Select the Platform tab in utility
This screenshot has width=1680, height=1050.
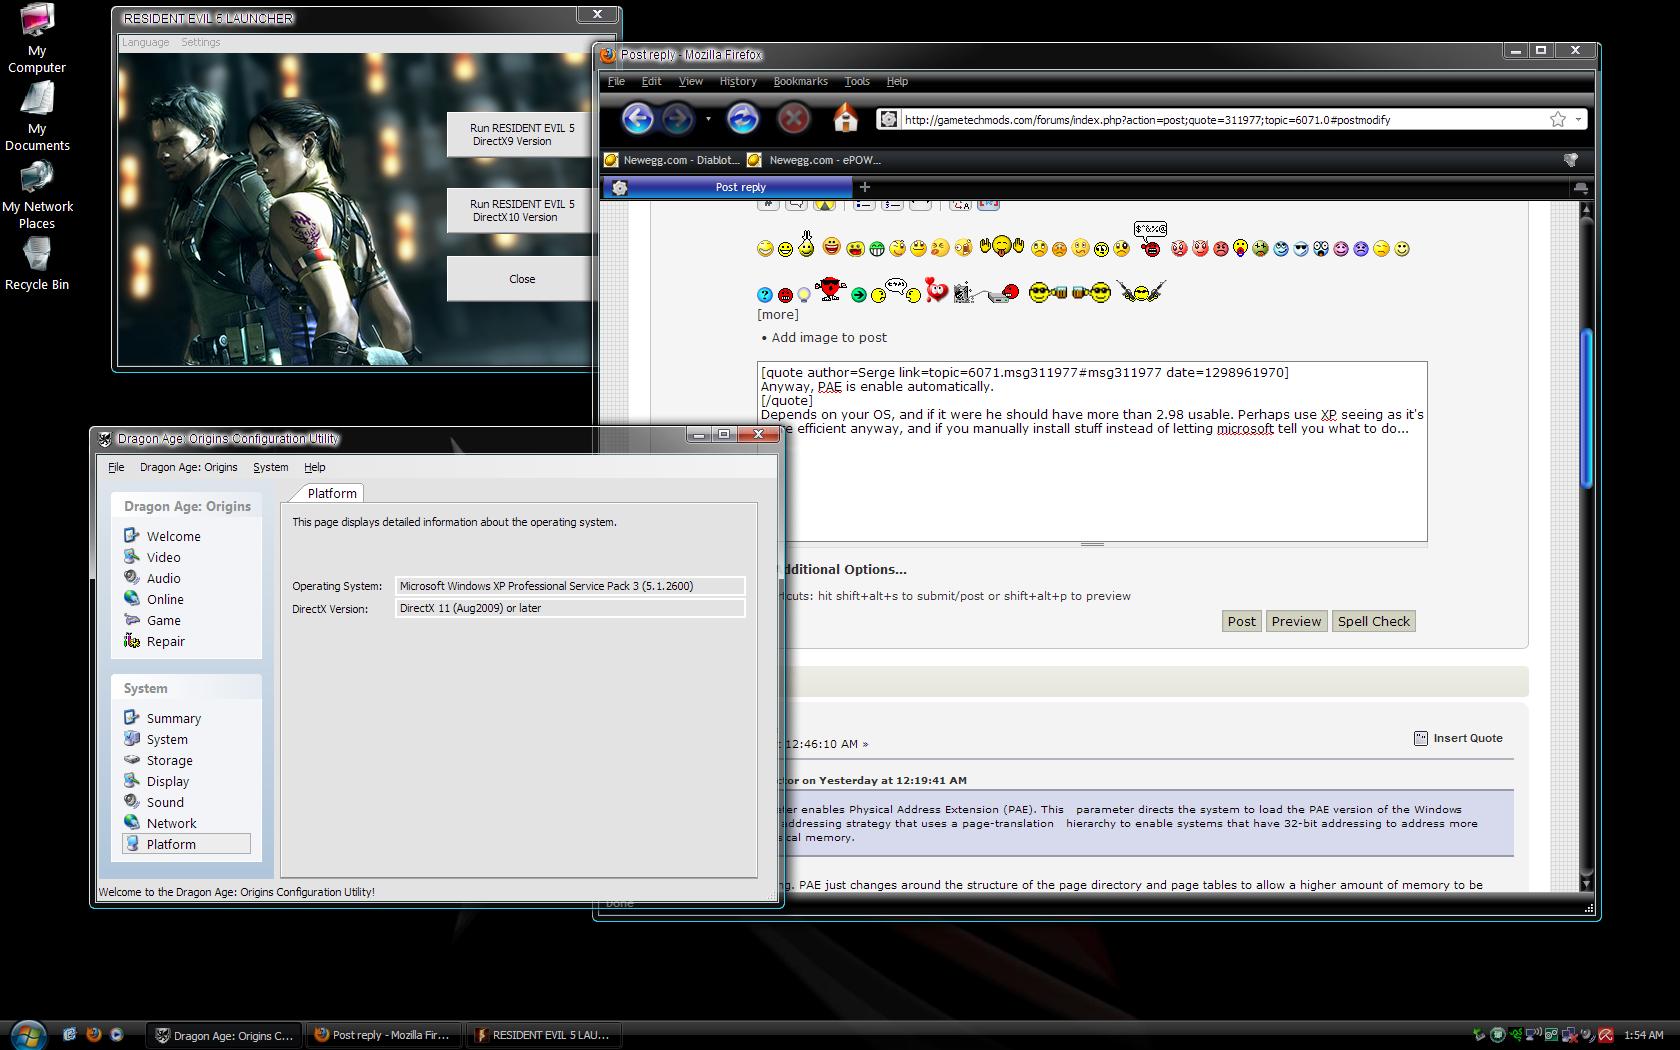coord(331,493)
